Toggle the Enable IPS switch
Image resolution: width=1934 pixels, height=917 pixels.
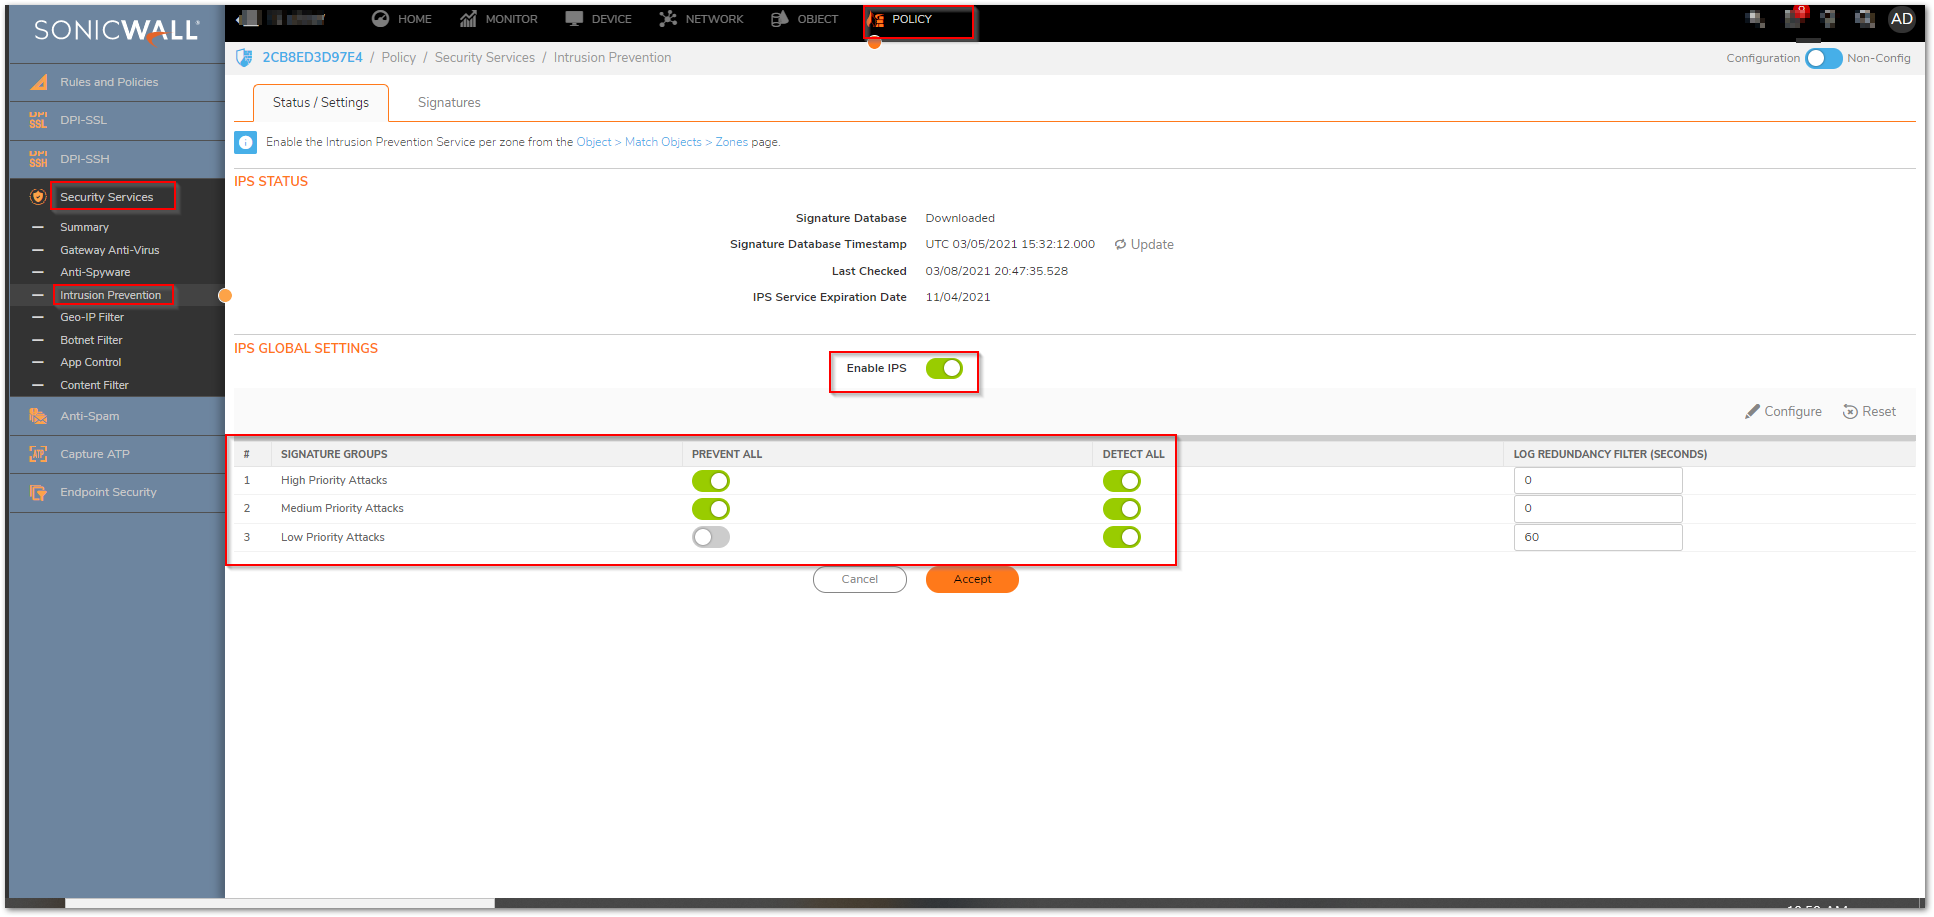pos(944,368)
